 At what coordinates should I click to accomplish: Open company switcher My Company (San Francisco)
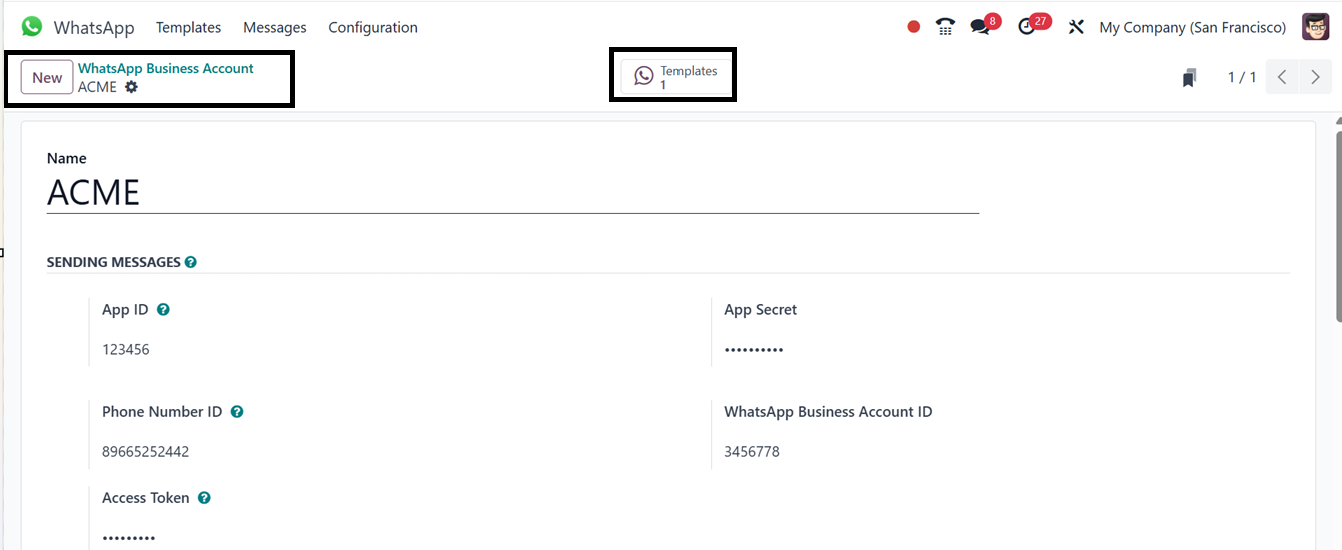[x=1193, y=27]
